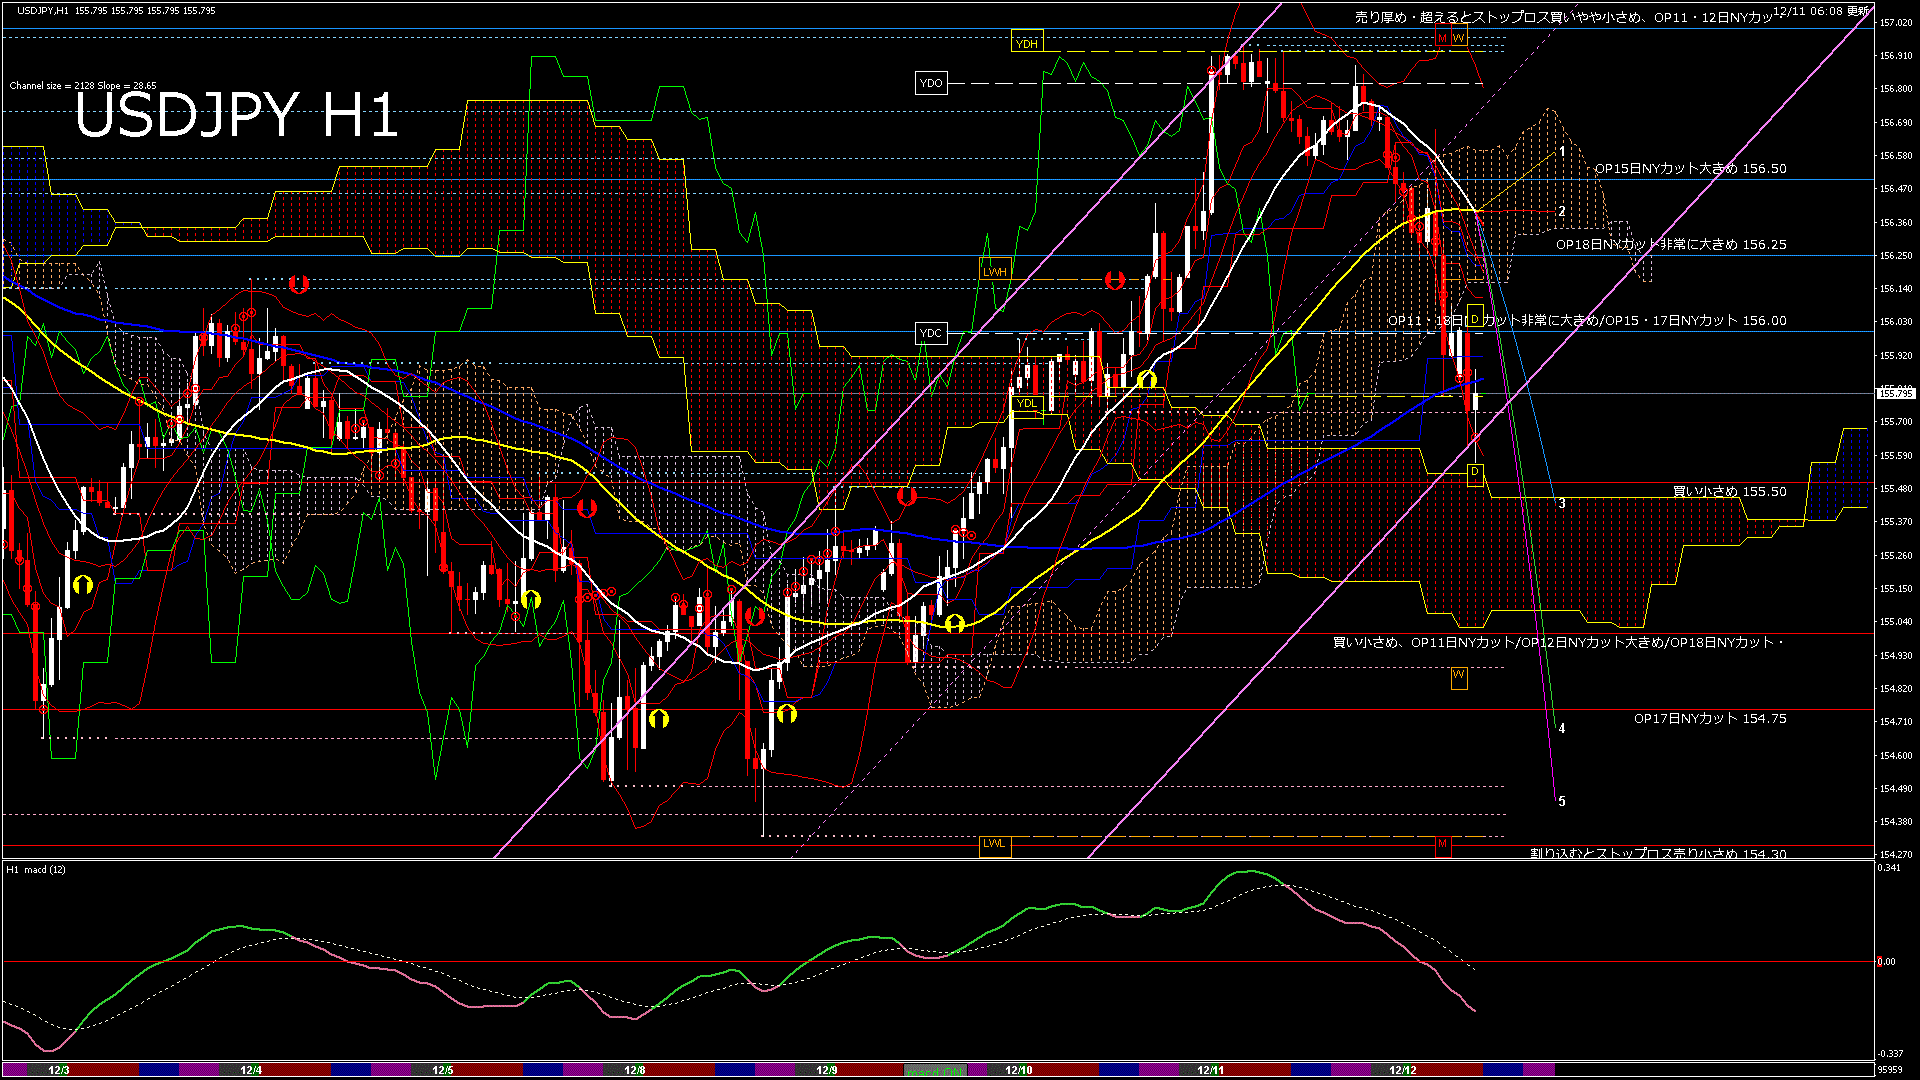Select the yellow YDL label box
The width and height of the screenshot is (1920, 1080).
pyautogui.click(x=1027, y=403)
